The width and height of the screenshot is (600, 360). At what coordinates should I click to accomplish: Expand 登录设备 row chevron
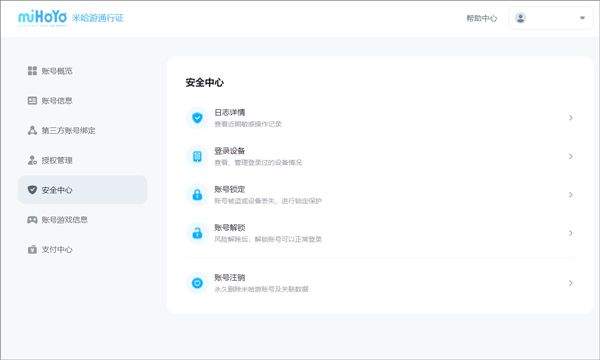tap(571, 156)
